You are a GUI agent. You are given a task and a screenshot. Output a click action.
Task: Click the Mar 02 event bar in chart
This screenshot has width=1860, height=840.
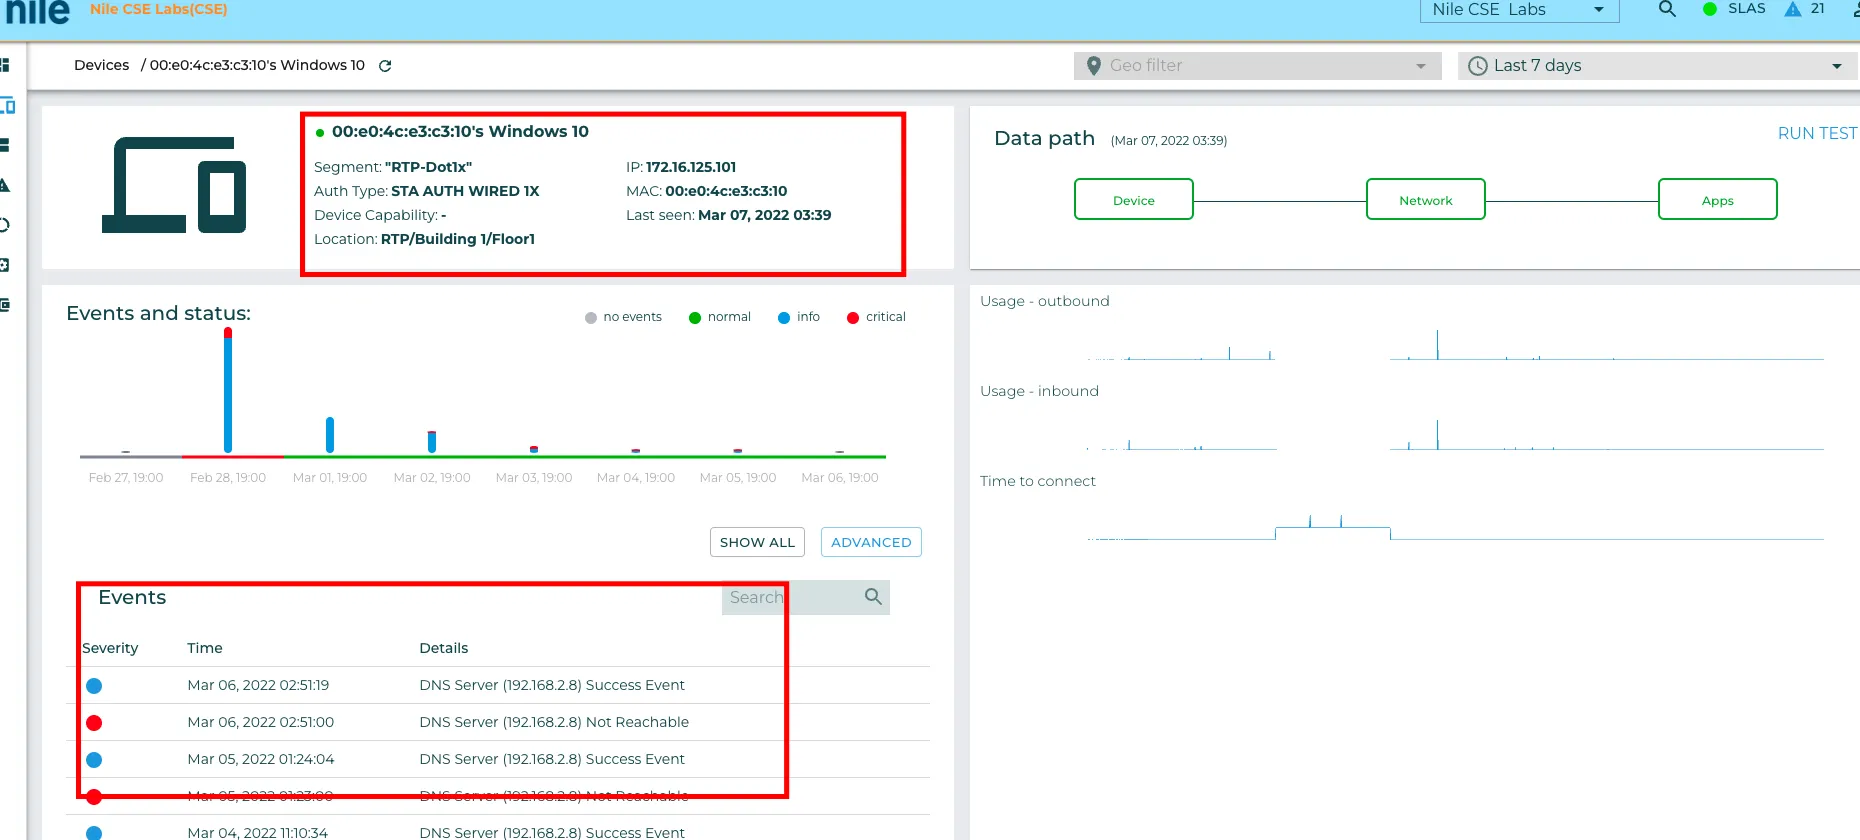pyautogui.click(x=432, y=441)
